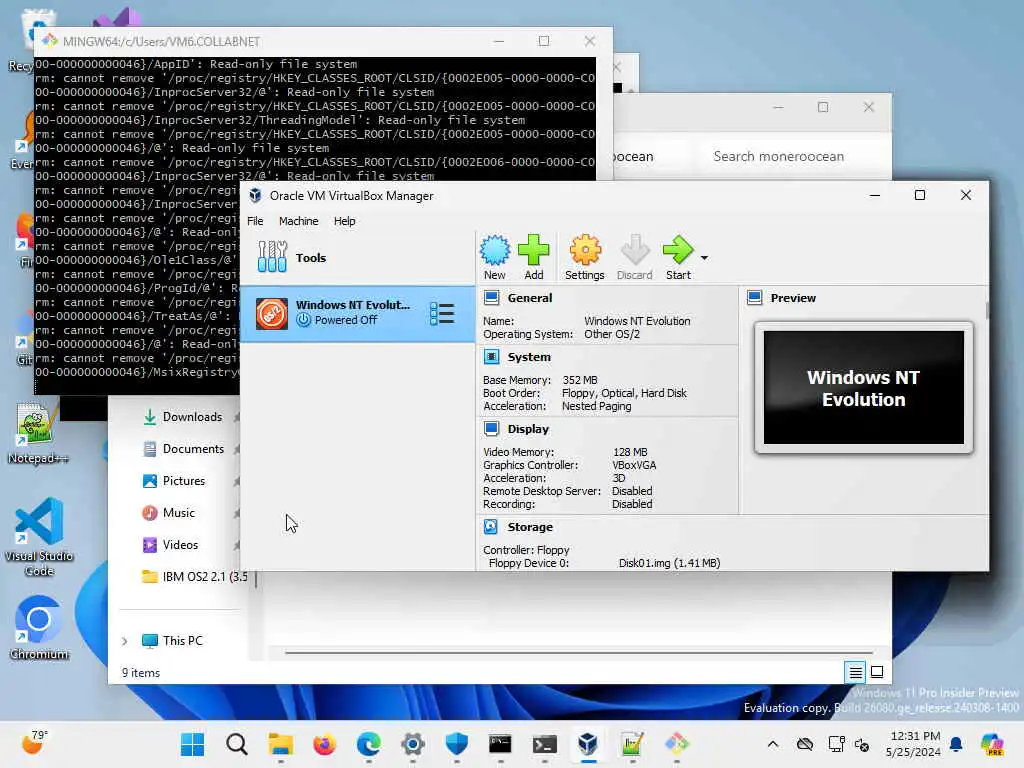Click the Discard toolbar icon
The width and height of the screenshot is (1024, 768).
(634, 257)
